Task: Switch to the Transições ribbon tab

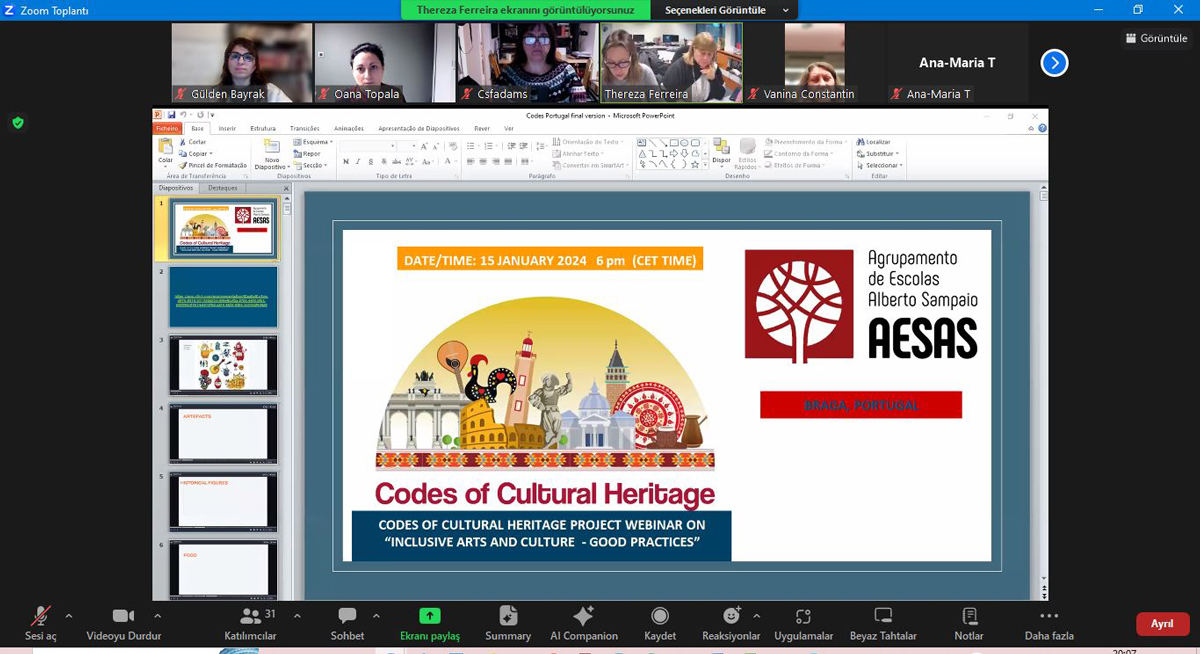Action: pos(305,128)
